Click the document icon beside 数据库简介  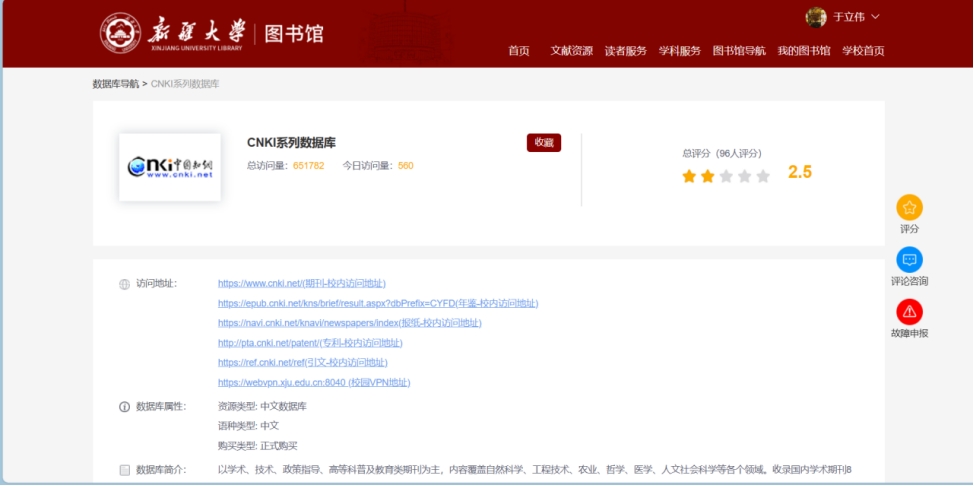[x=124, y=470]
